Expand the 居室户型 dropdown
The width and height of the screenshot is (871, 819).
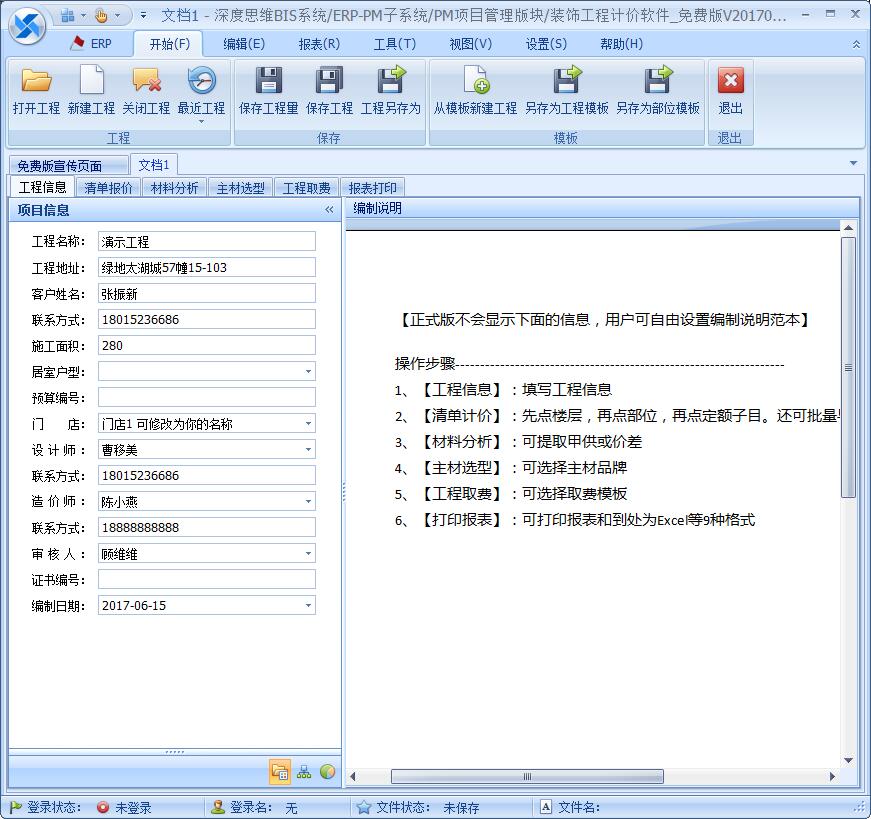point(308,372)
